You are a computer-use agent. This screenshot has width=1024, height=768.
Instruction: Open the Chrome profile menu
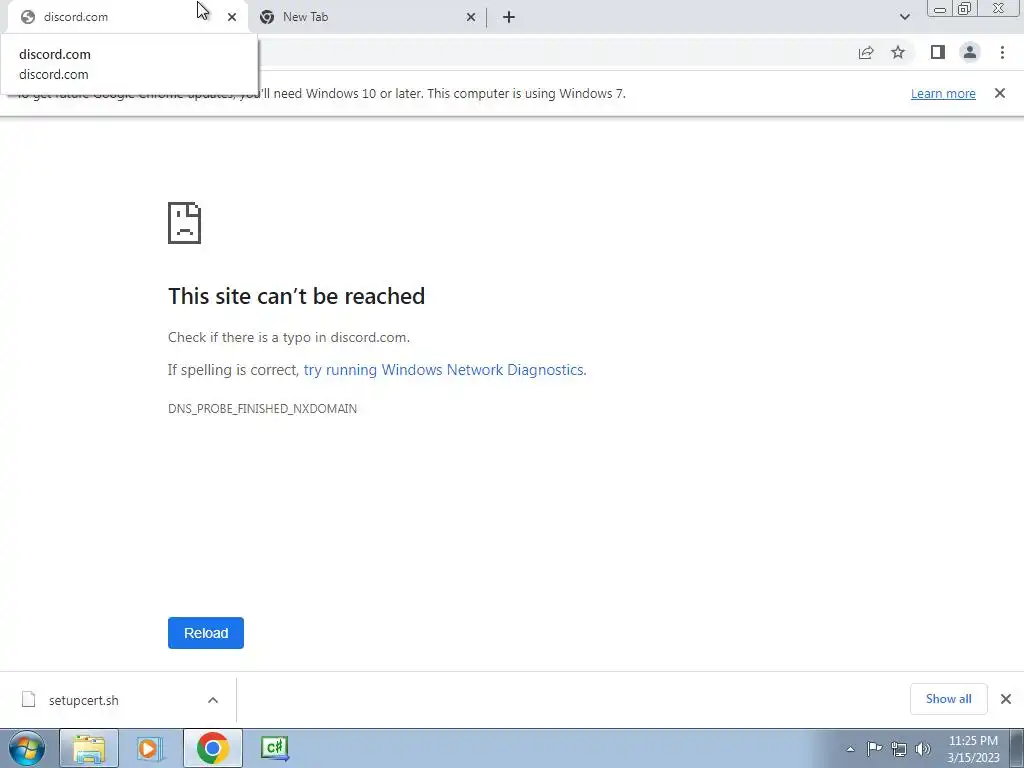(970, 52)
